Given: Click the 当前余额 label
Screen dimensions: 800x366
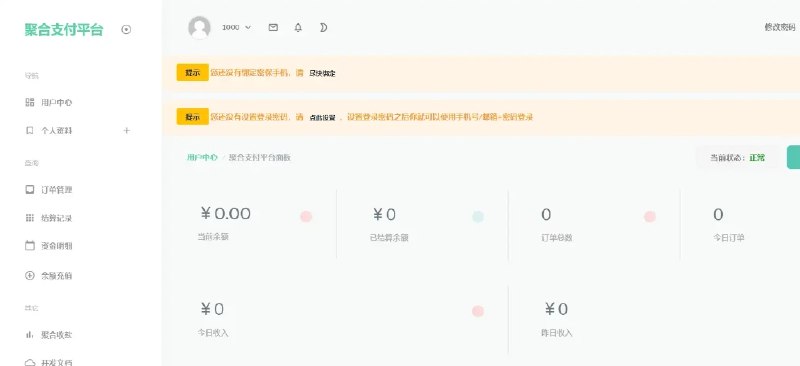Looking at the screenshot, I should click(x=213, y=237).
